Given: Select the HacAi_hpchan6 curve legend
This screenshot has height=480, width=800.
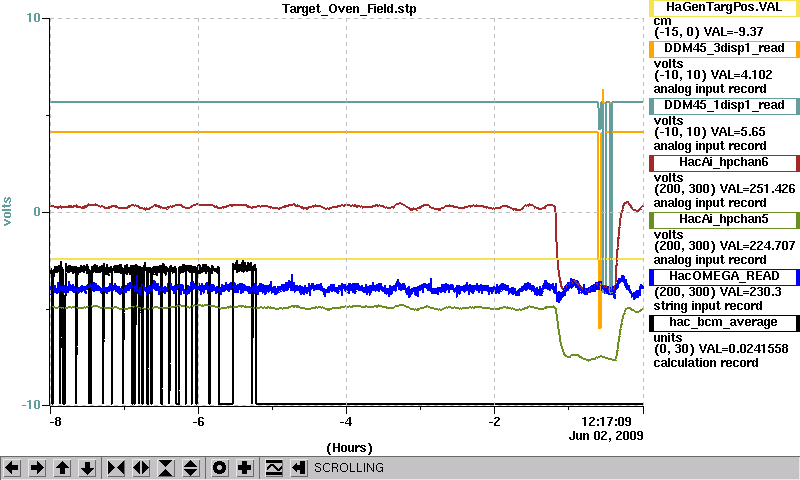Looking at the screenshot, I should pos(724,163).
